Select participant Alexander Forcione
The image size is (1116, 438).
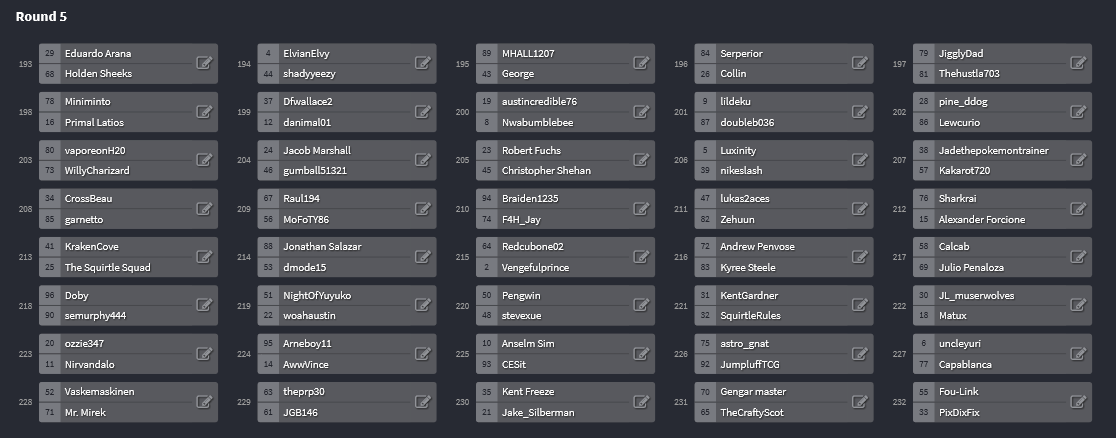coord(981,219)
